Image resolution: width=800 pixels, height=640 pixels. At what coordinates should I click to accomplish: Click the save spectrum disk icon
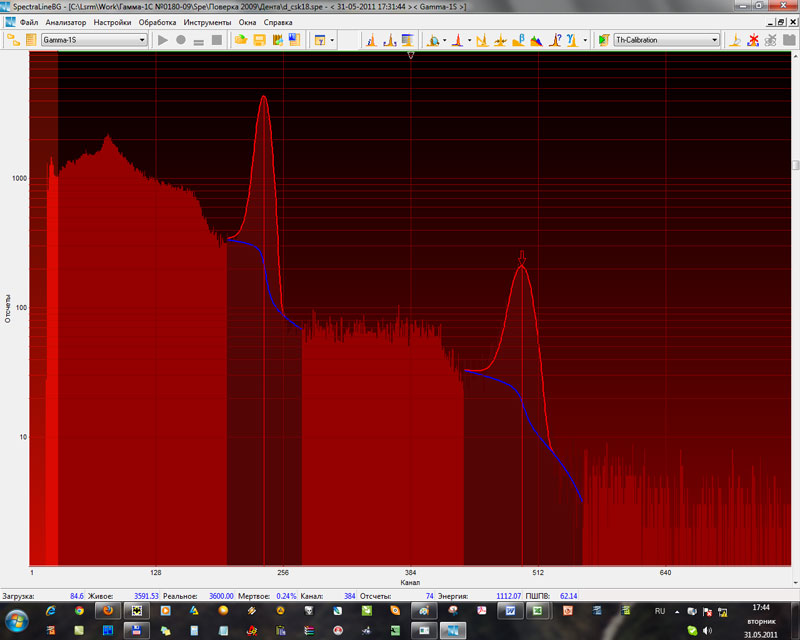pyautogui.click(x=259, y=40)
